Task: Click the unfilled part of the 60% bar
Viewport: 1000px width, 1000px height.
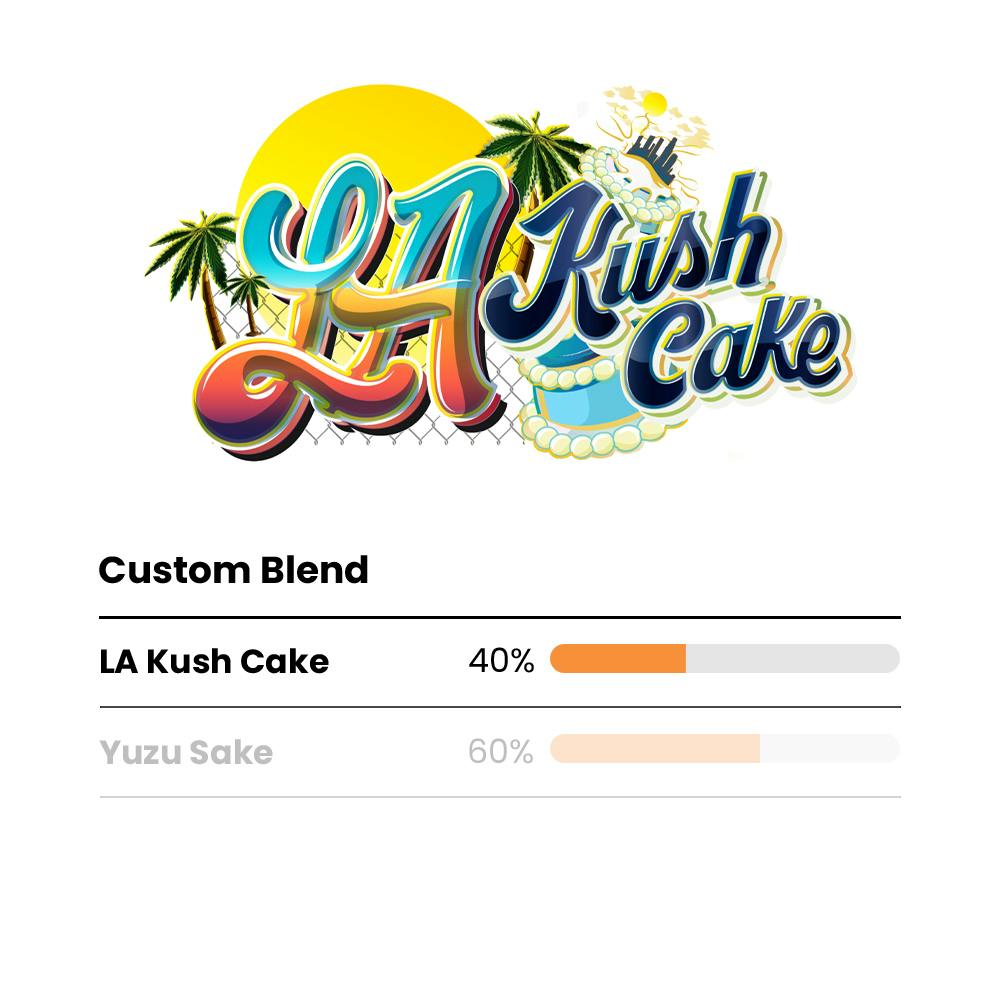Action: click(829, 749)
